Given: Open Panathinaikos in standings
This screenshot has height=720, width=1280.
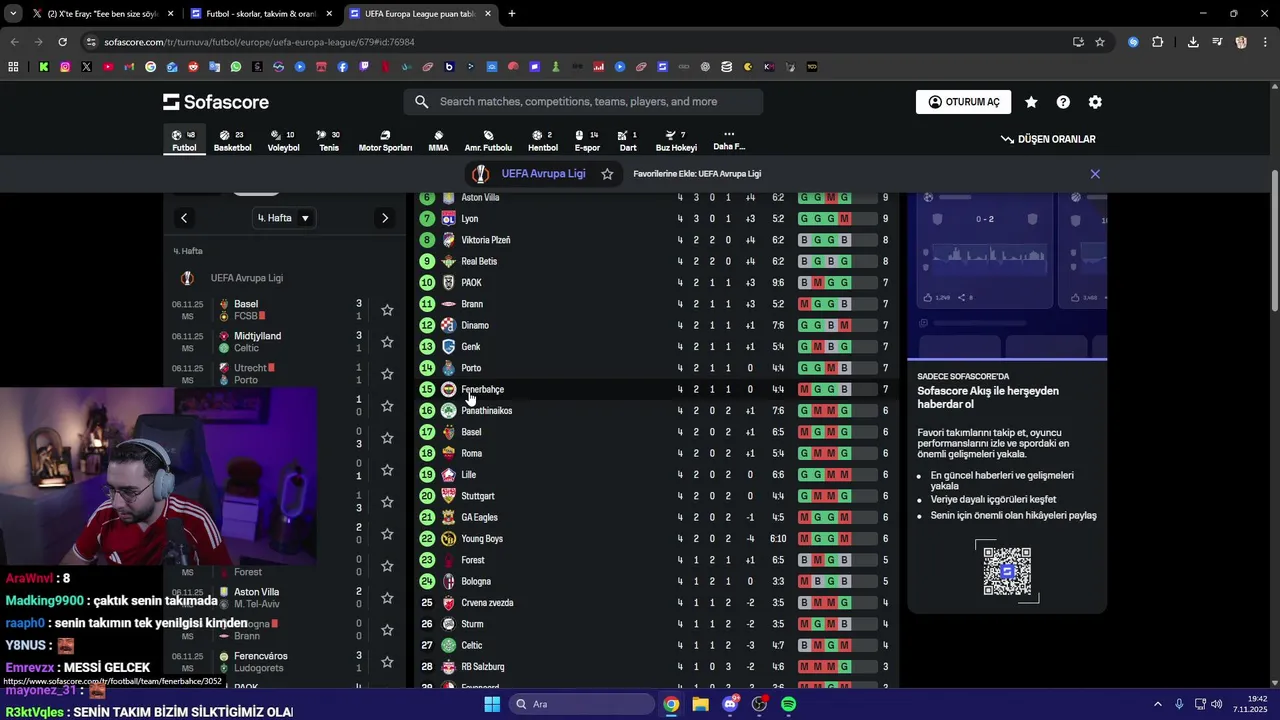Looking at the screenshot, I should pos(486,411).
